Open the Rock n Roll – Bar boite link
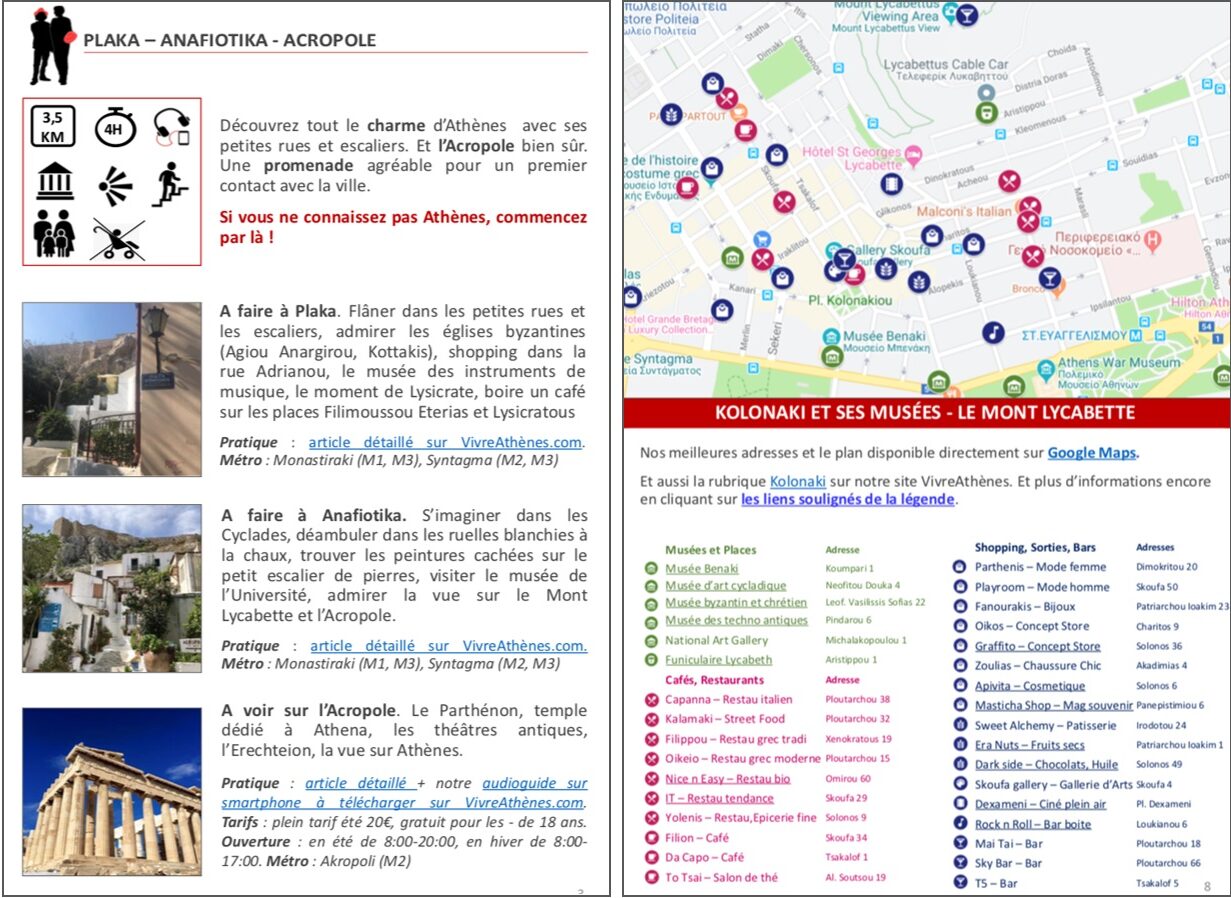The width and height of the screenshot is (1231, 898). tap(1032, 824)
